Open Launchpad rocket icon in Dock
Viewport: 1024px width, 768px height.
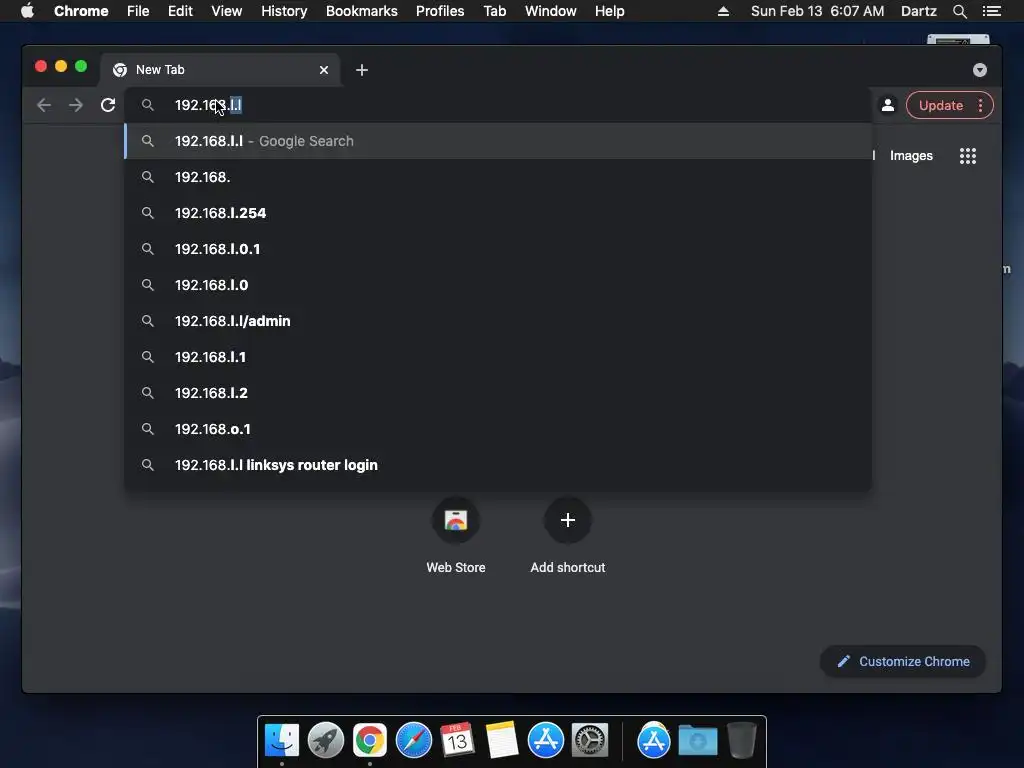pos(326,741)
